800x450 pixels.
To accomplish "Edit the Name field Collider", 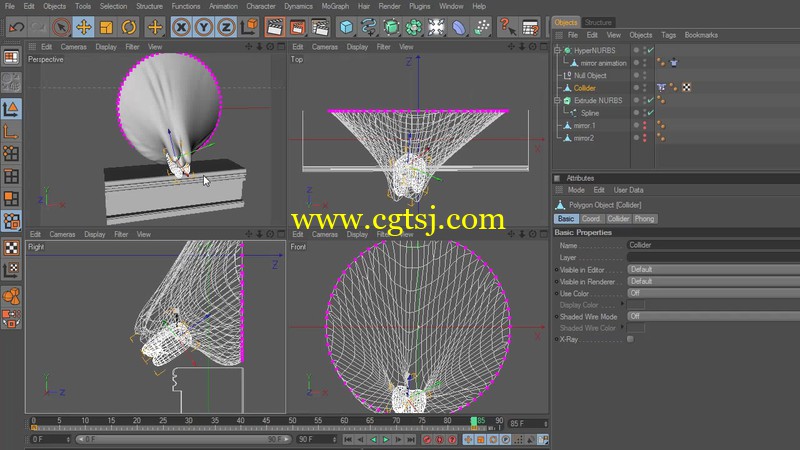I will [x=713, y=245].
